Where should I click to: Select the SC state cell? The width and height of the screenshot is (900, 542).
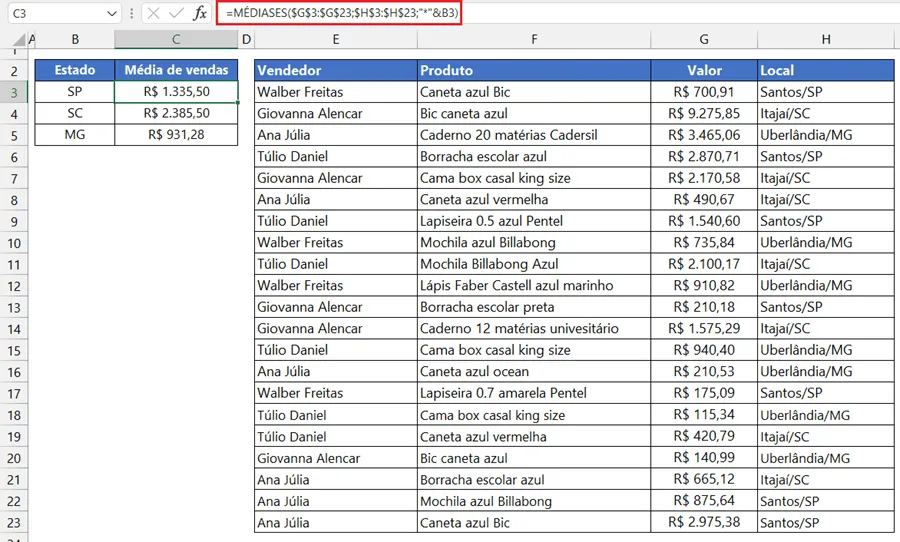[x=75, y=113]
